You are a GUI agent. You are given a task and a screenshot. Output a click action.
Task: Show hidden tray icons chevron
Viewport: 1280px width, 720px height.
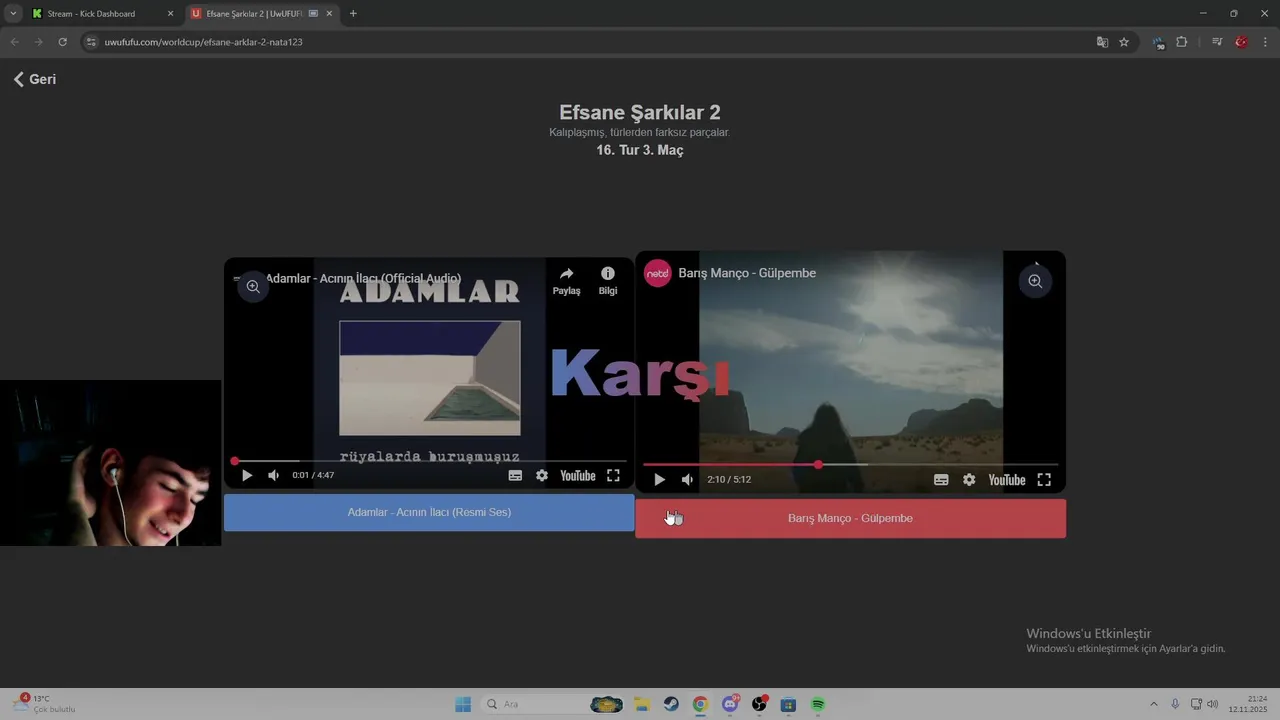click(x=1153, y=704)
